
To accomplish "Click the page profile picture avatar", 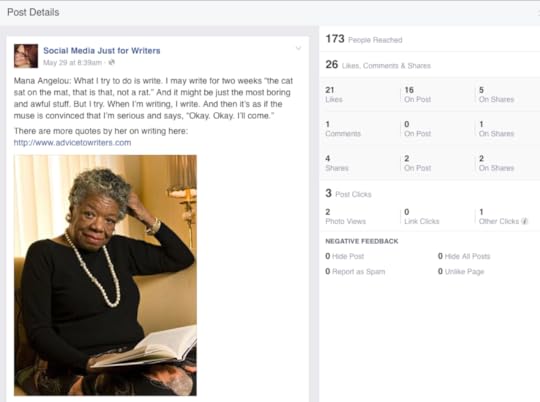I will pyautogui.click(x=26, y=56).
